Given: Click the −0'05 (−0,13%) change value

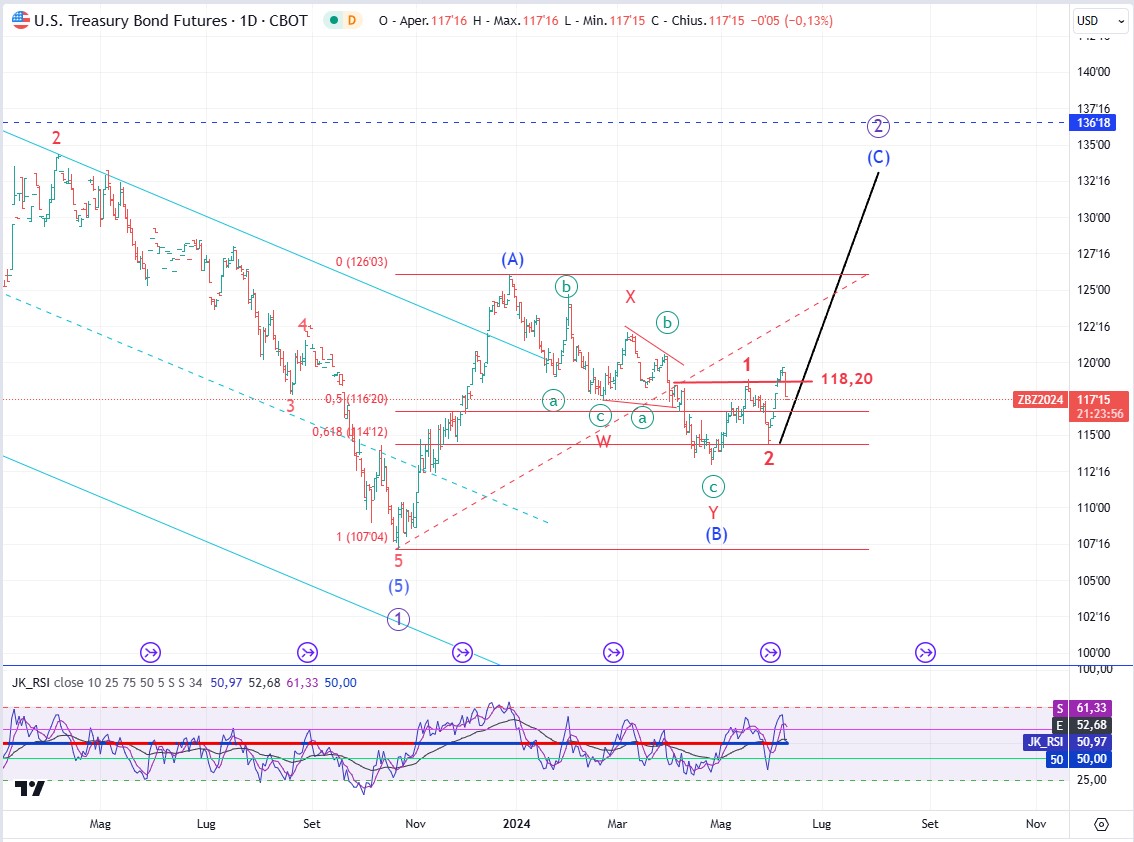Looking at the screenshot, I should [x=791, y=21].
